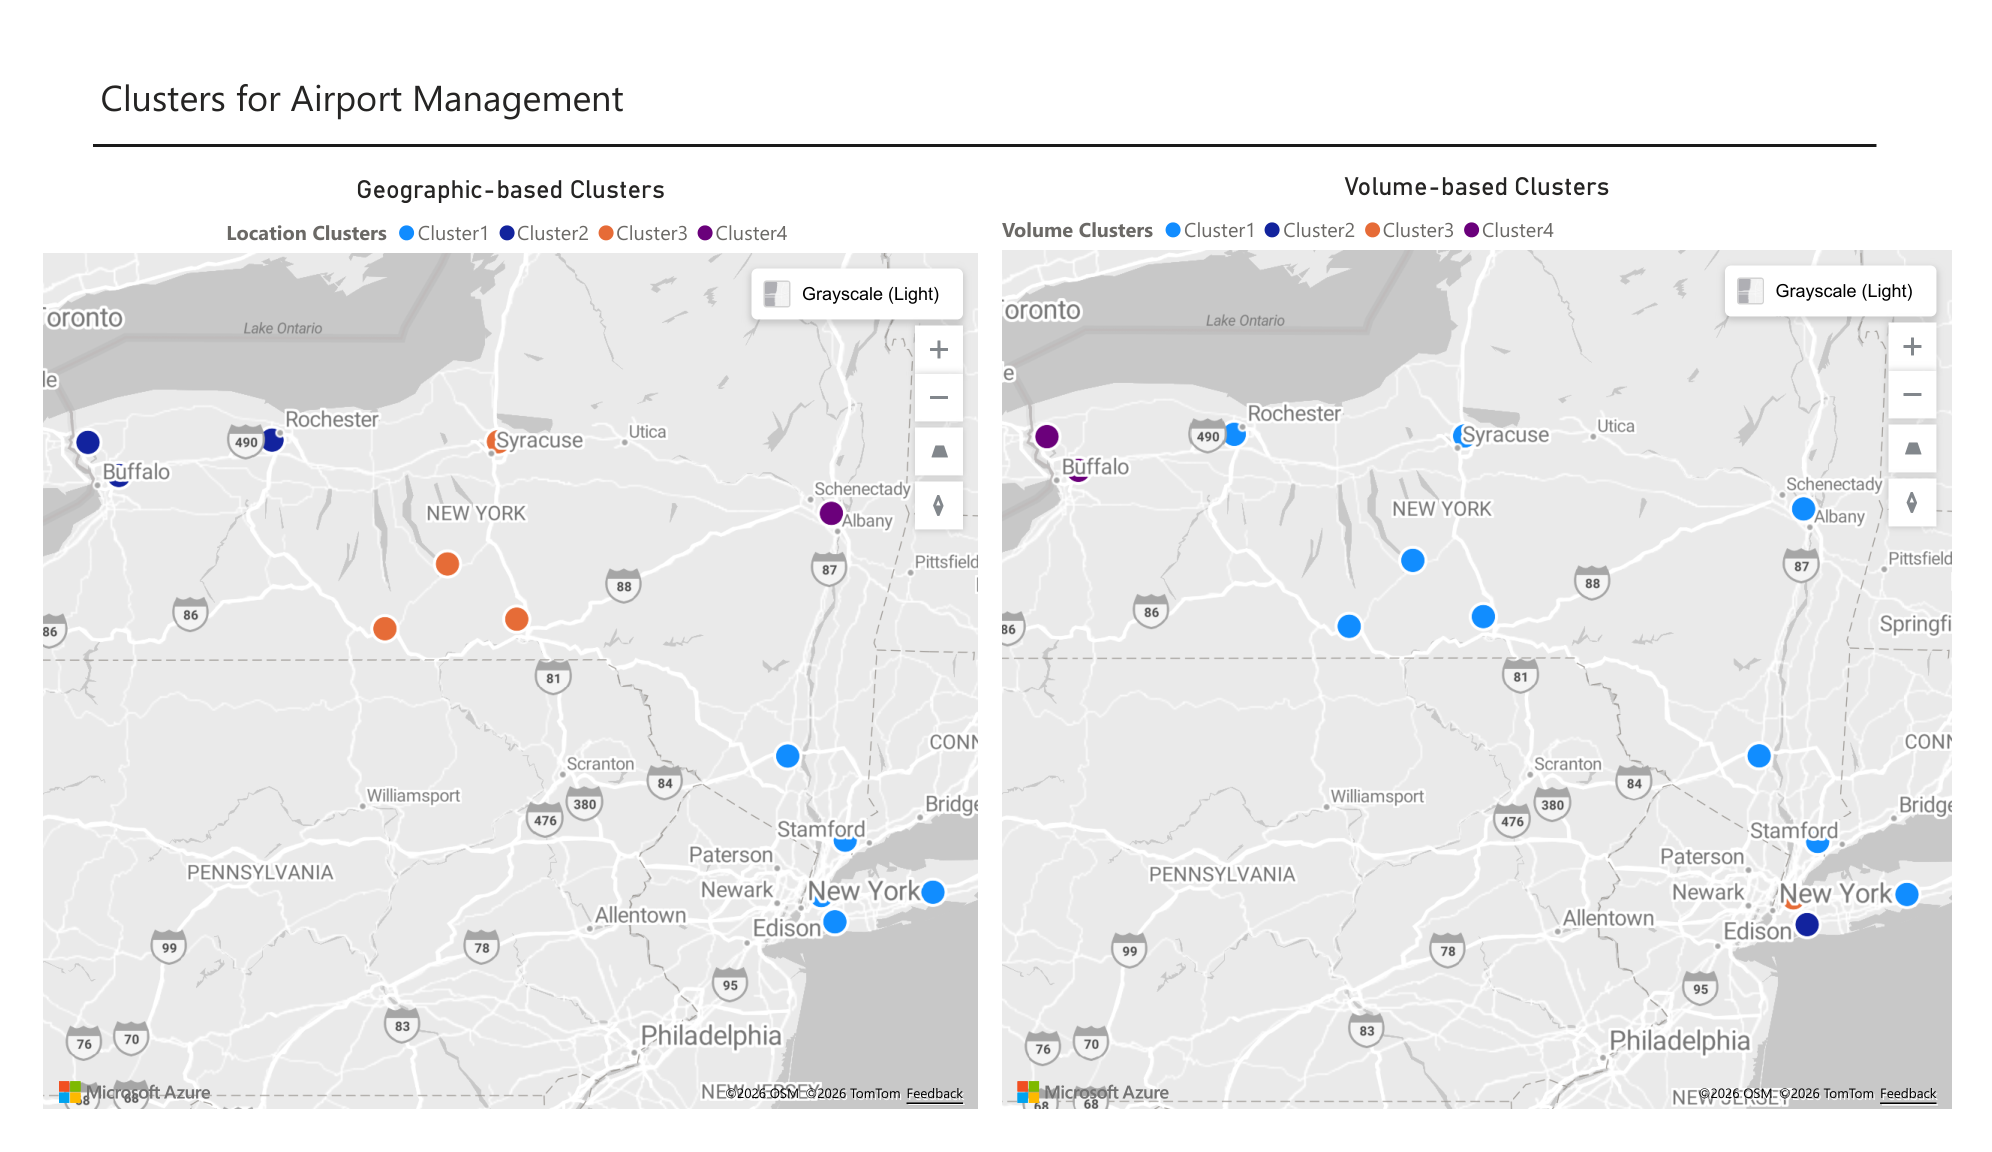
Task: Select Cluster2 in the Volume Clusters legend
Action: (x=1310, y=230)
